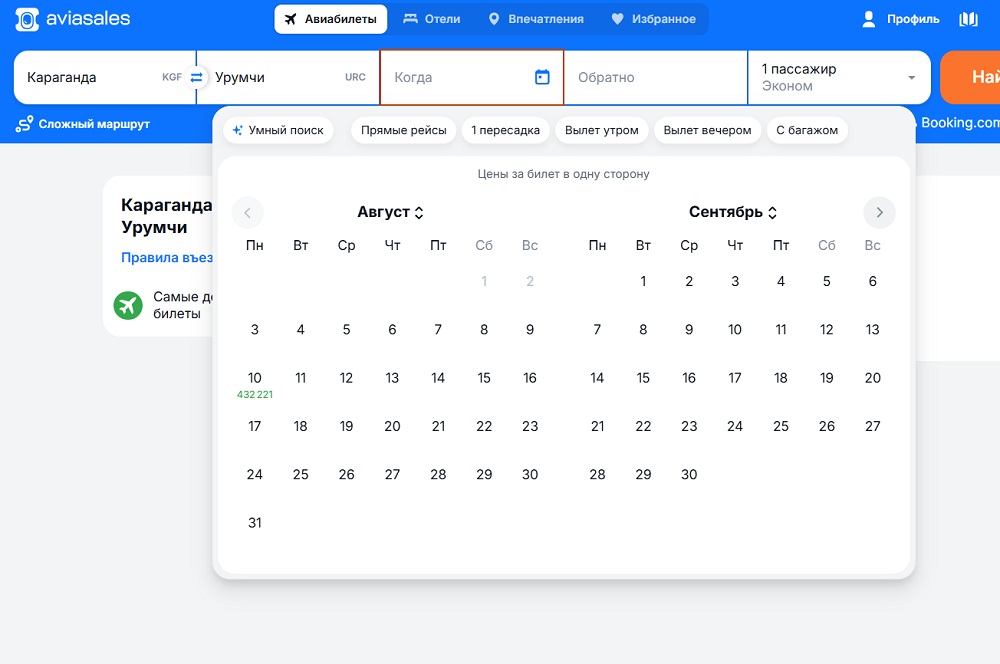The width and height of the screenshot is (1000, 664).
Task: Click the orange search button
Action: tap(970, 77)
